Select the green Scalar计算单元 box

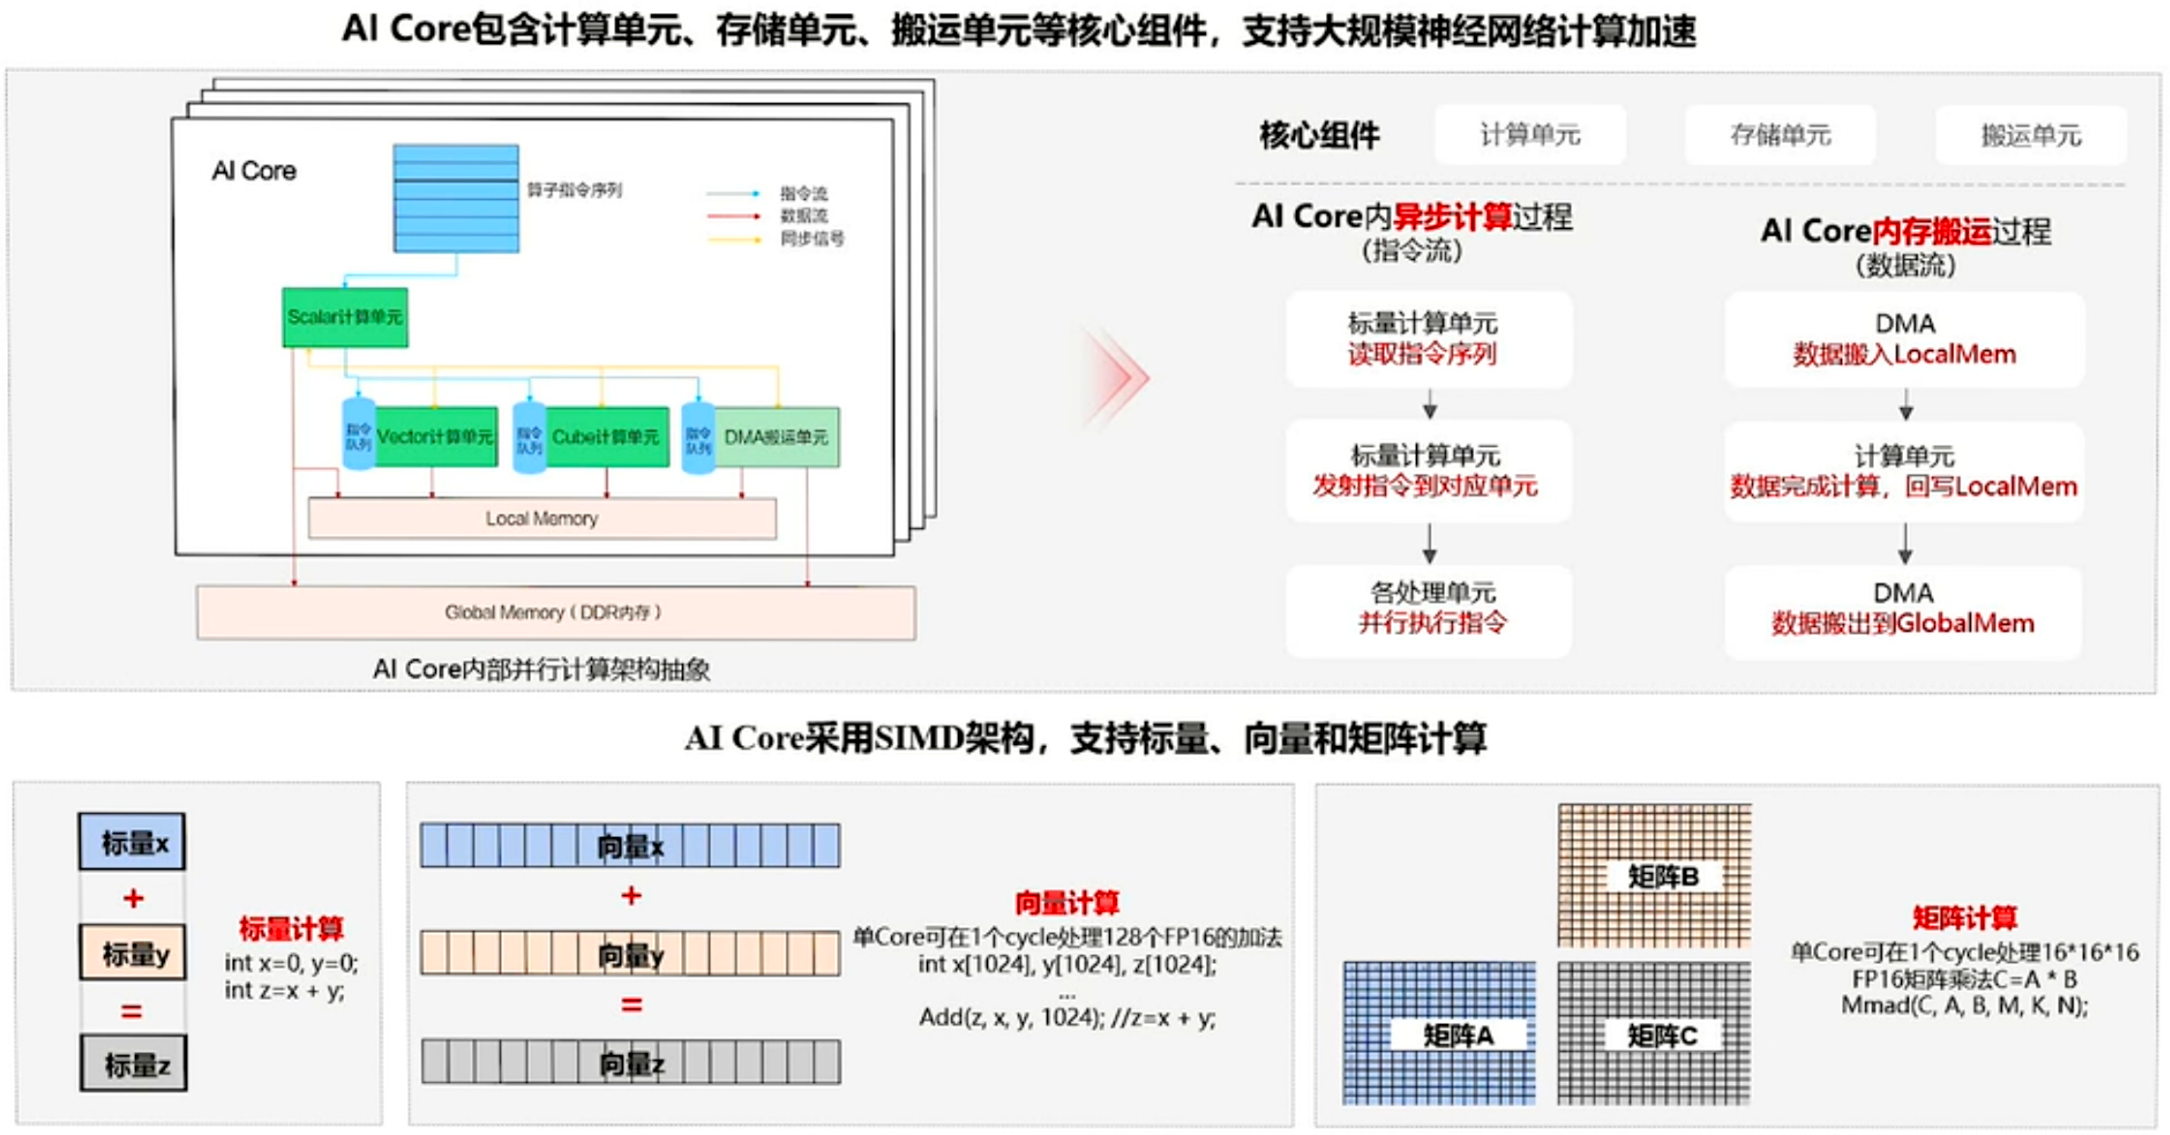pos(345,318)
